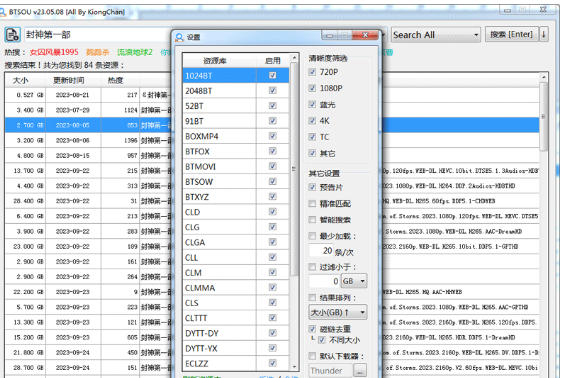
Task: Disable the BTSOW source checkbox
Action: pyautogui.click(x=273, y=181)
